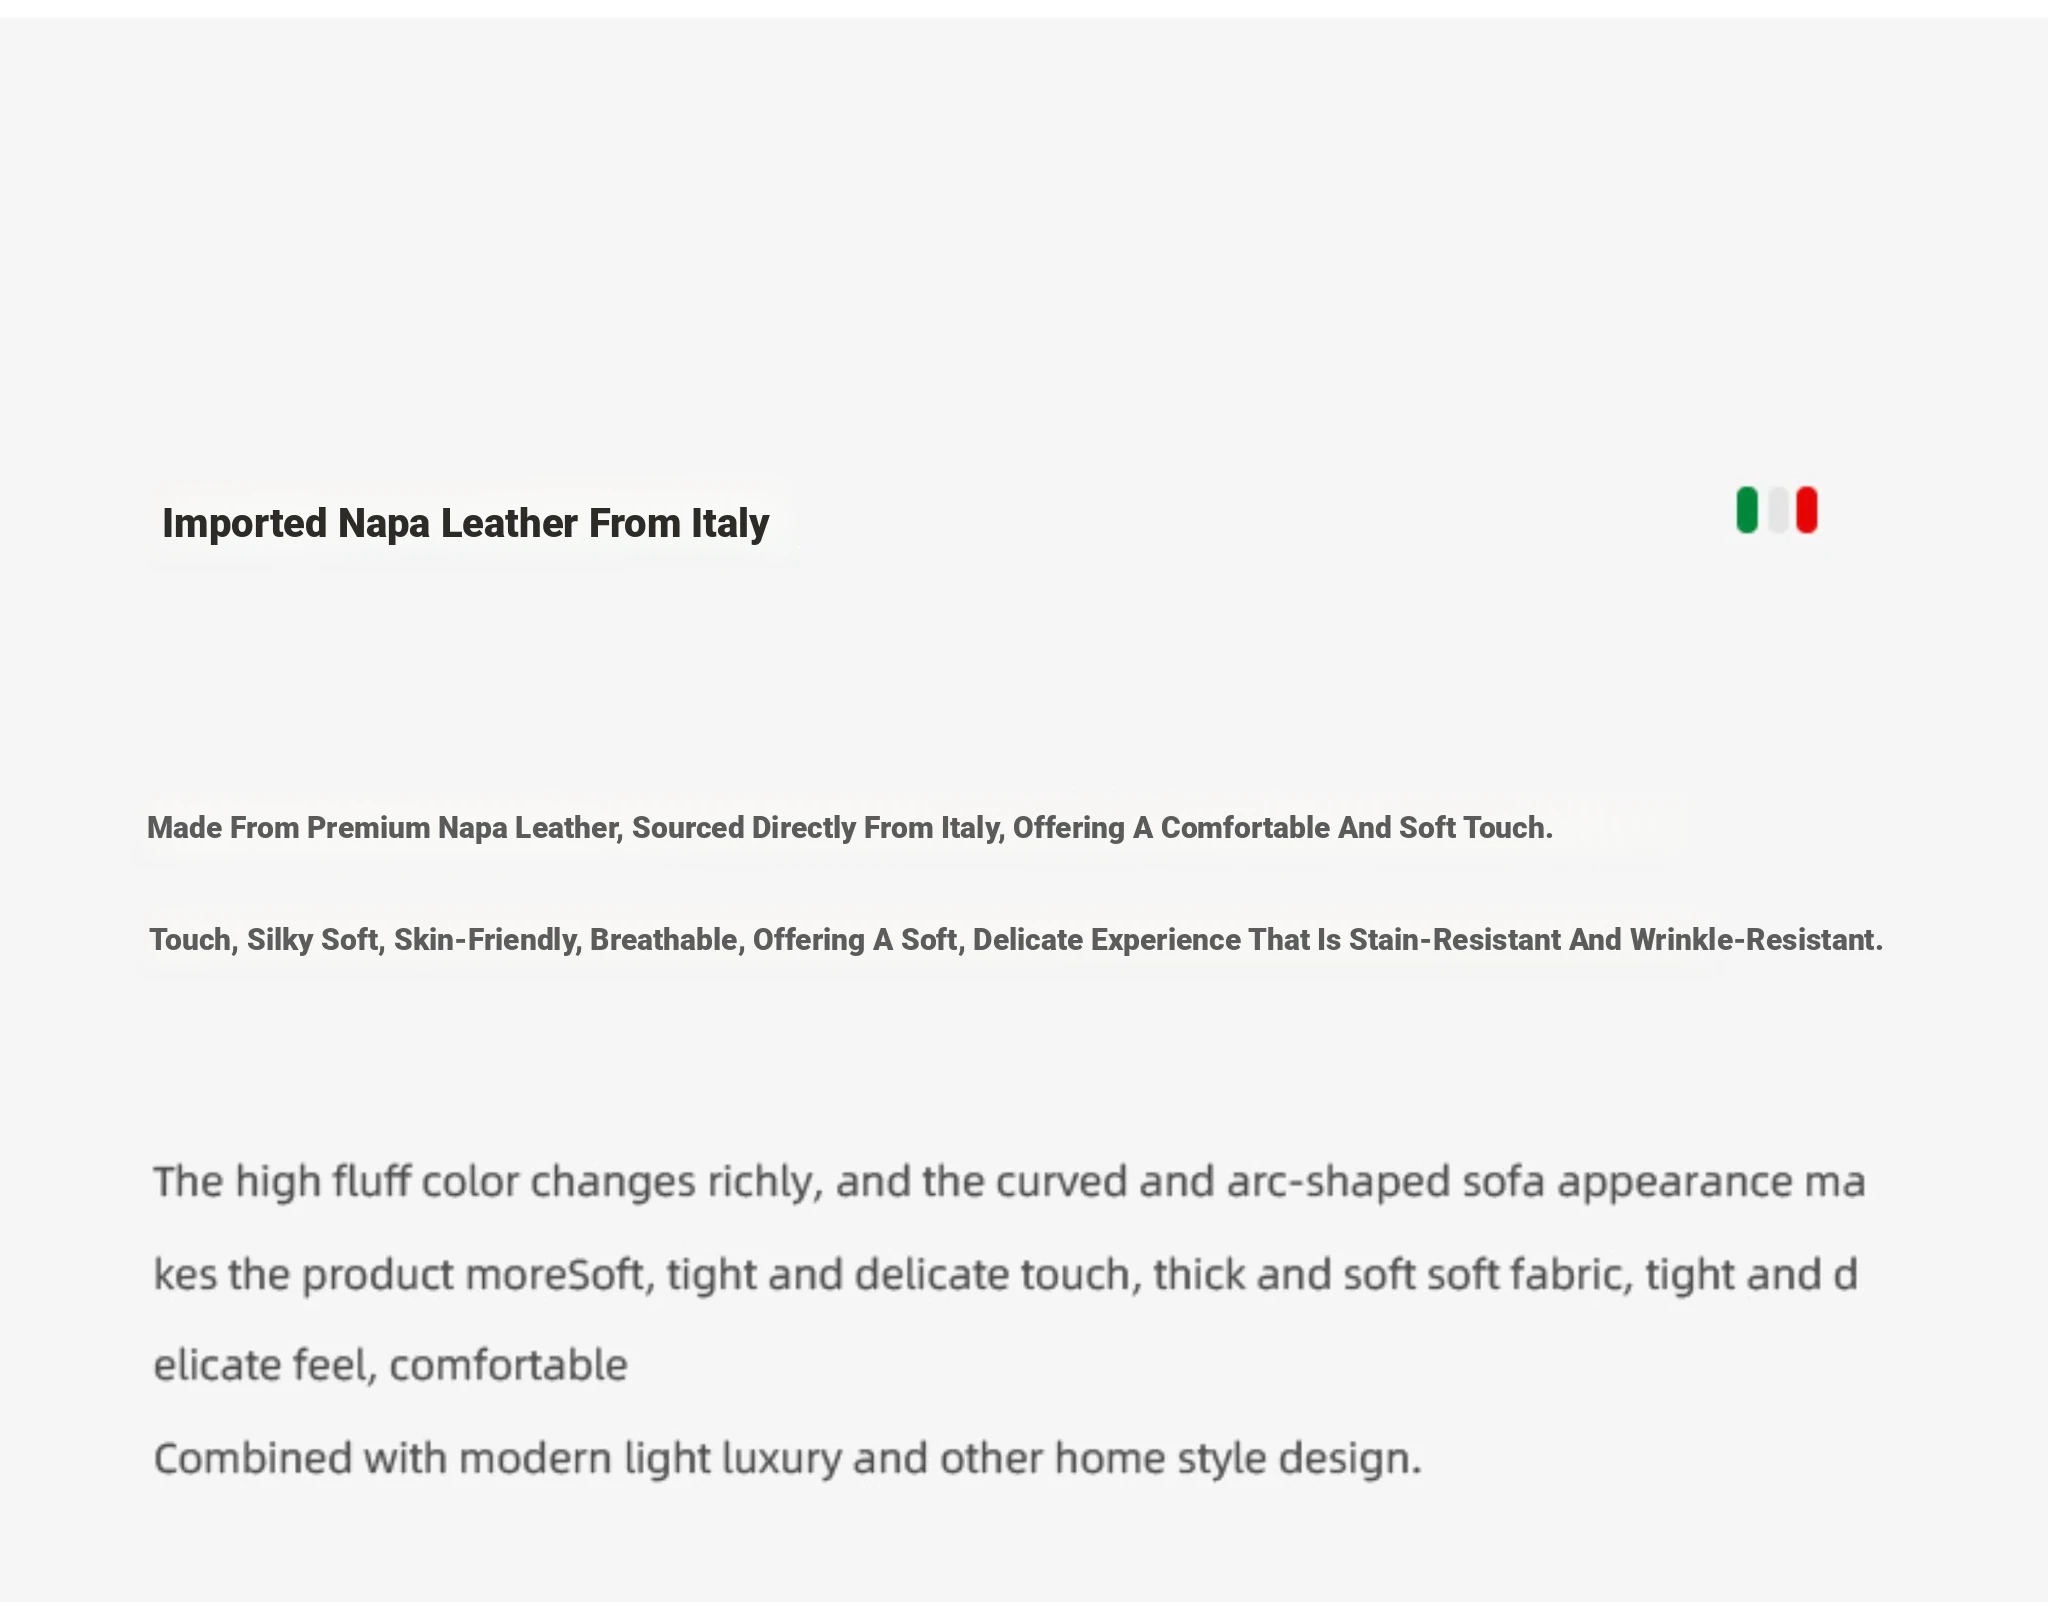Image resolution: width=2048 pixels, height=1602 pixels.
Task: Click the word "Imported" in the heading
Action: pyautogui.click(x=244, y=523)
